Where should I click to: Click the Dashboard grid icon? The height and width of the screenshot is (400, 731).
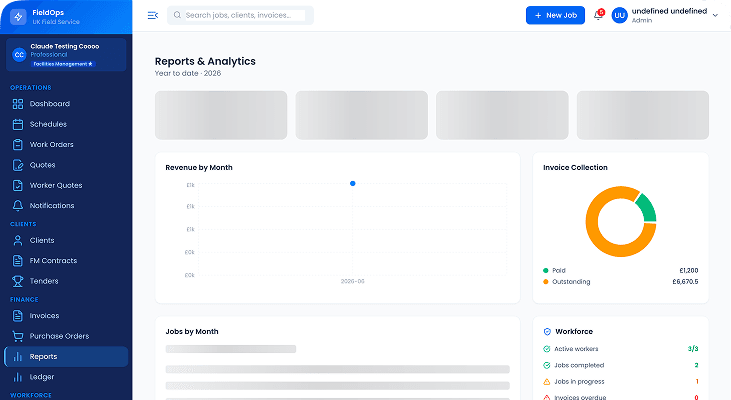pyautogui.click(x=18, y=104)
